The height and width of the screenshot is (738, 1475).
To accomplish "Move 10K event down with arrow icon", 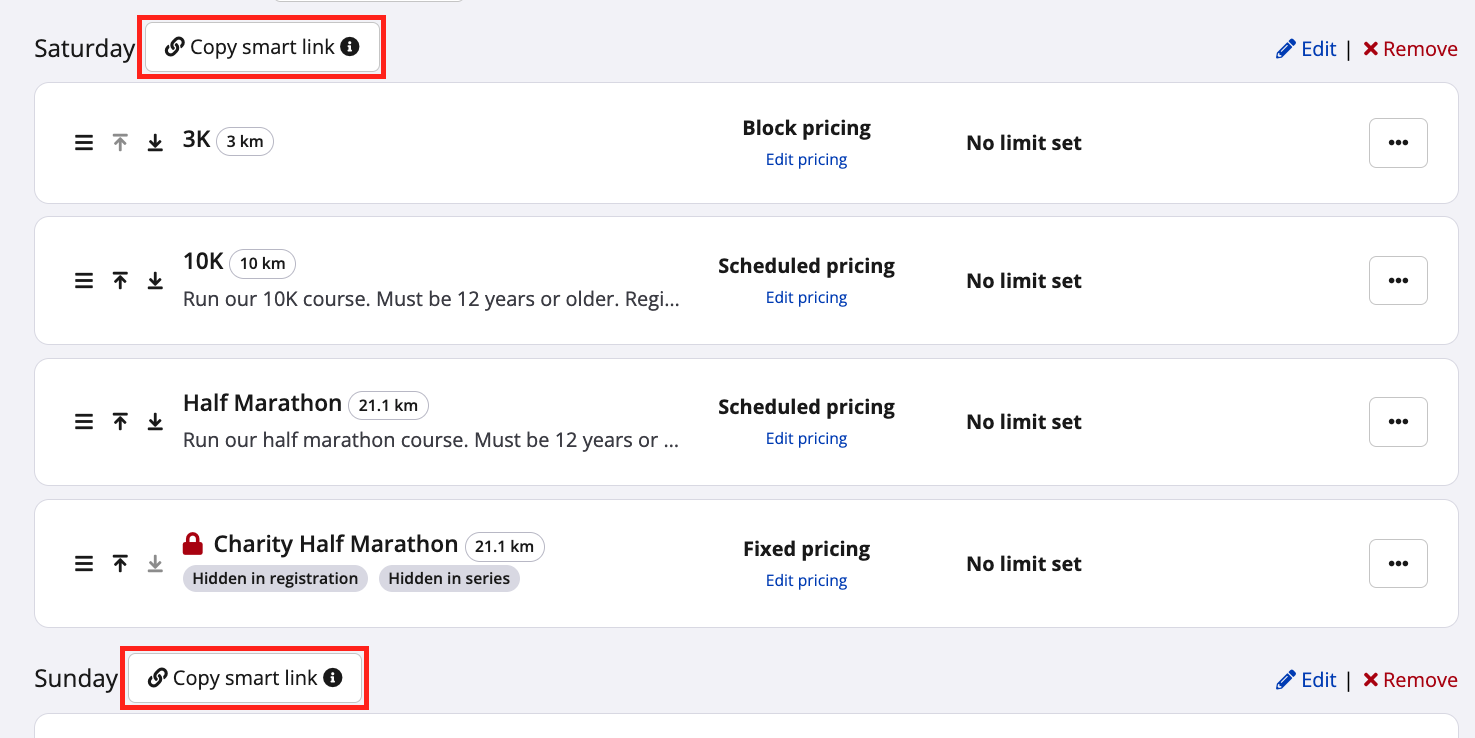I will pyautogui.click(x=155, y=281).
